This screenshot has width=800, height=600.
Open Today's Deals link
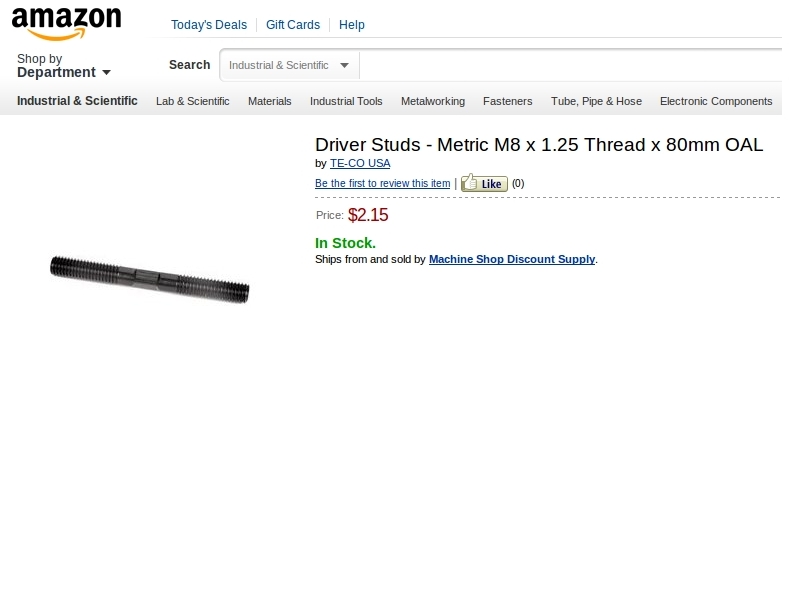point(209,25)
